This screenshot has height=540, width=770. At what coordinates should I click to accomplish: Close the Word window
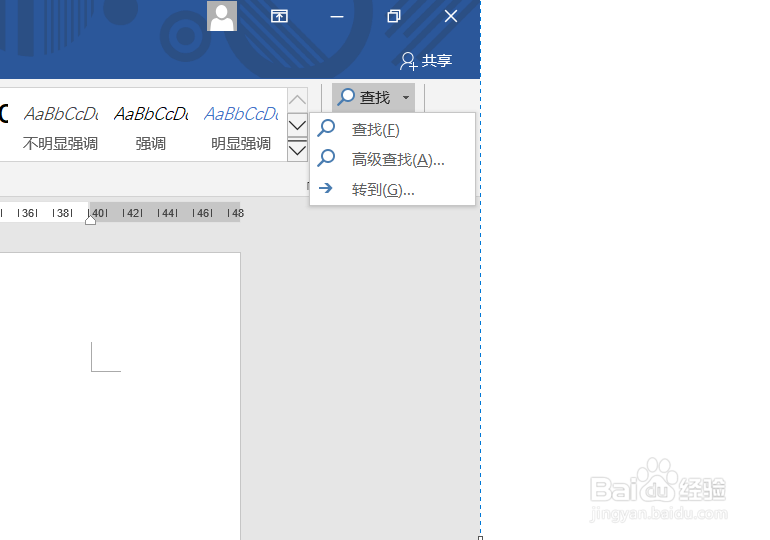coord(451,17)
